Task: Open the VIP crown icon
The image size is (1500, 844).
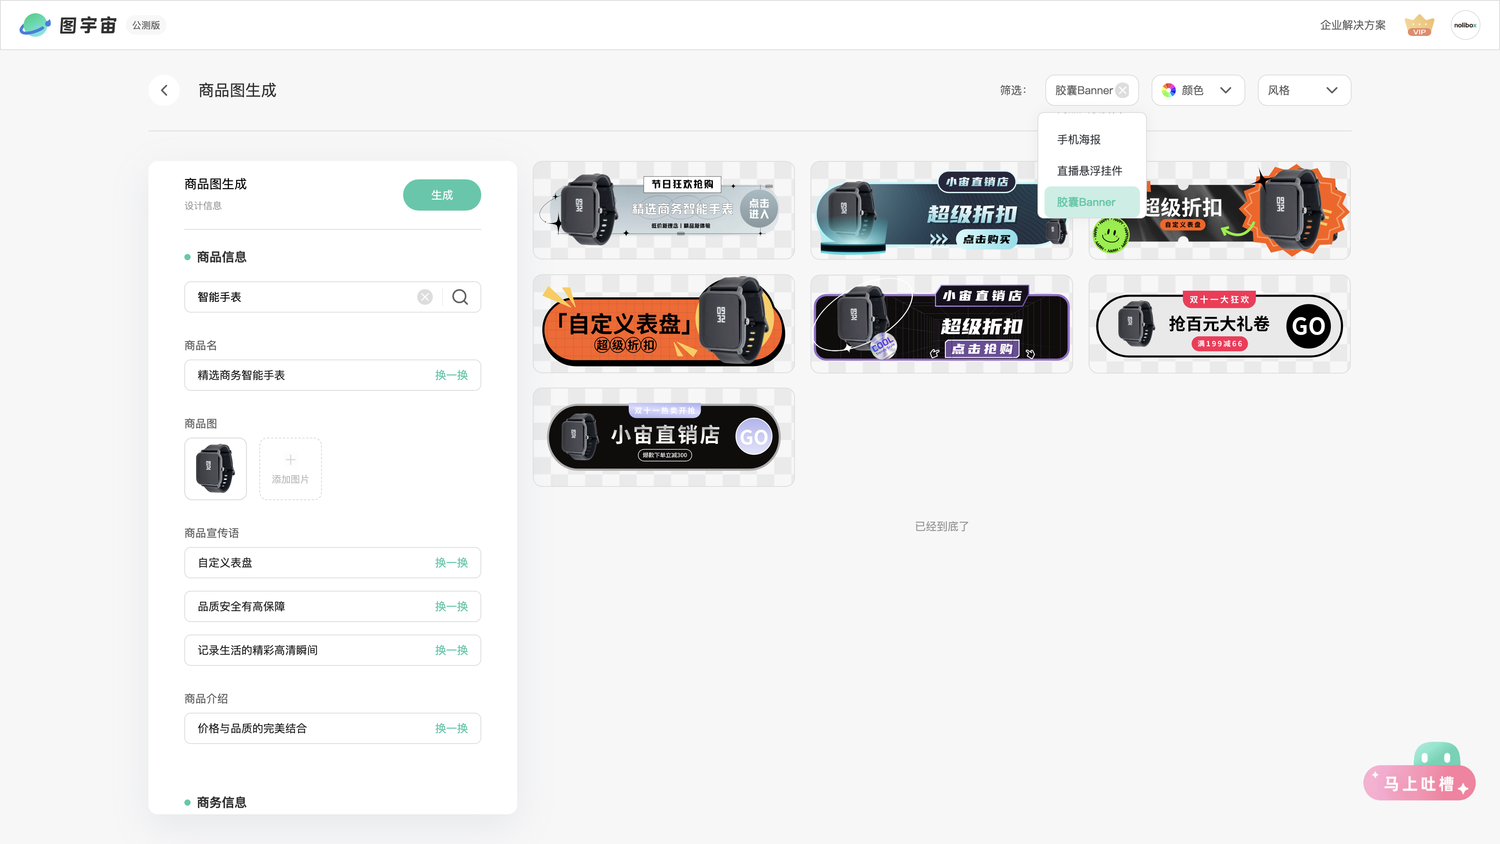Action: [x=1419, y=25]
